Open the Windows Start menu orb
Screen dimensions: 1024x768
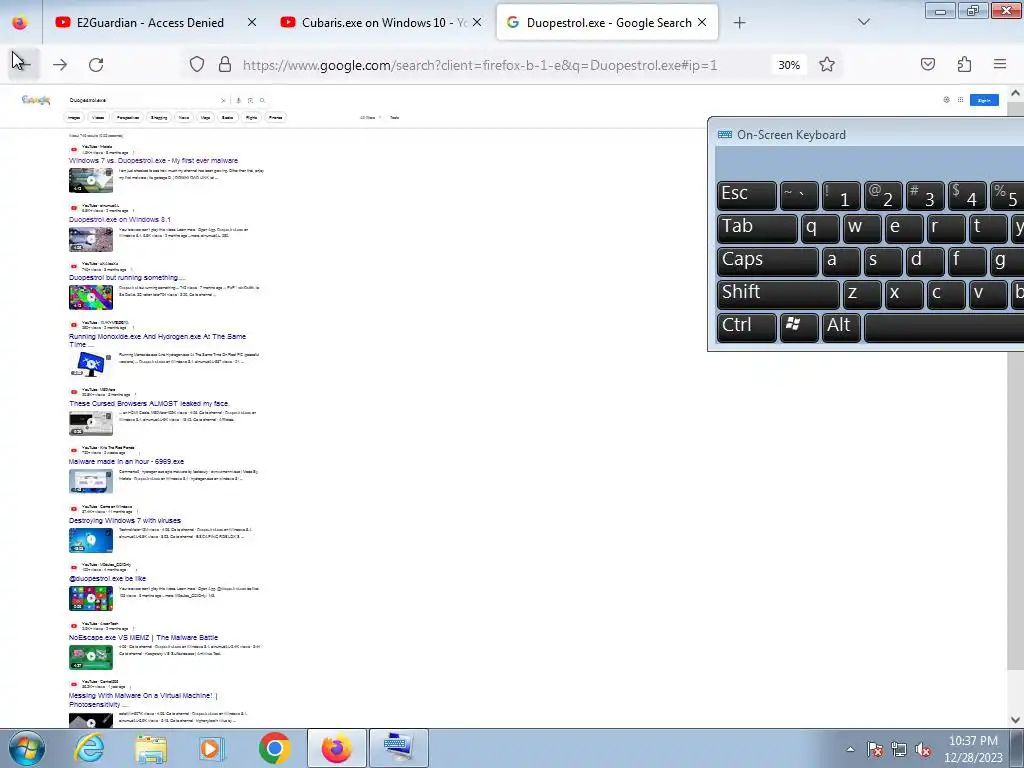click(x=26, y=748)
